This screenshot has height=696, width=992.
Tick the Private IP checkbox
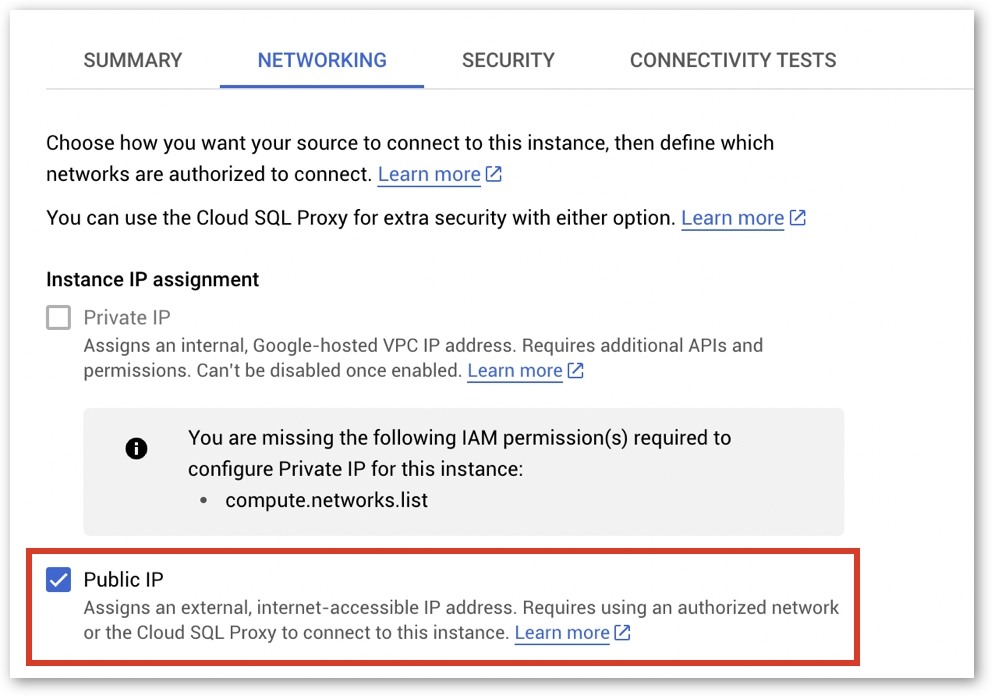point(59,318)
